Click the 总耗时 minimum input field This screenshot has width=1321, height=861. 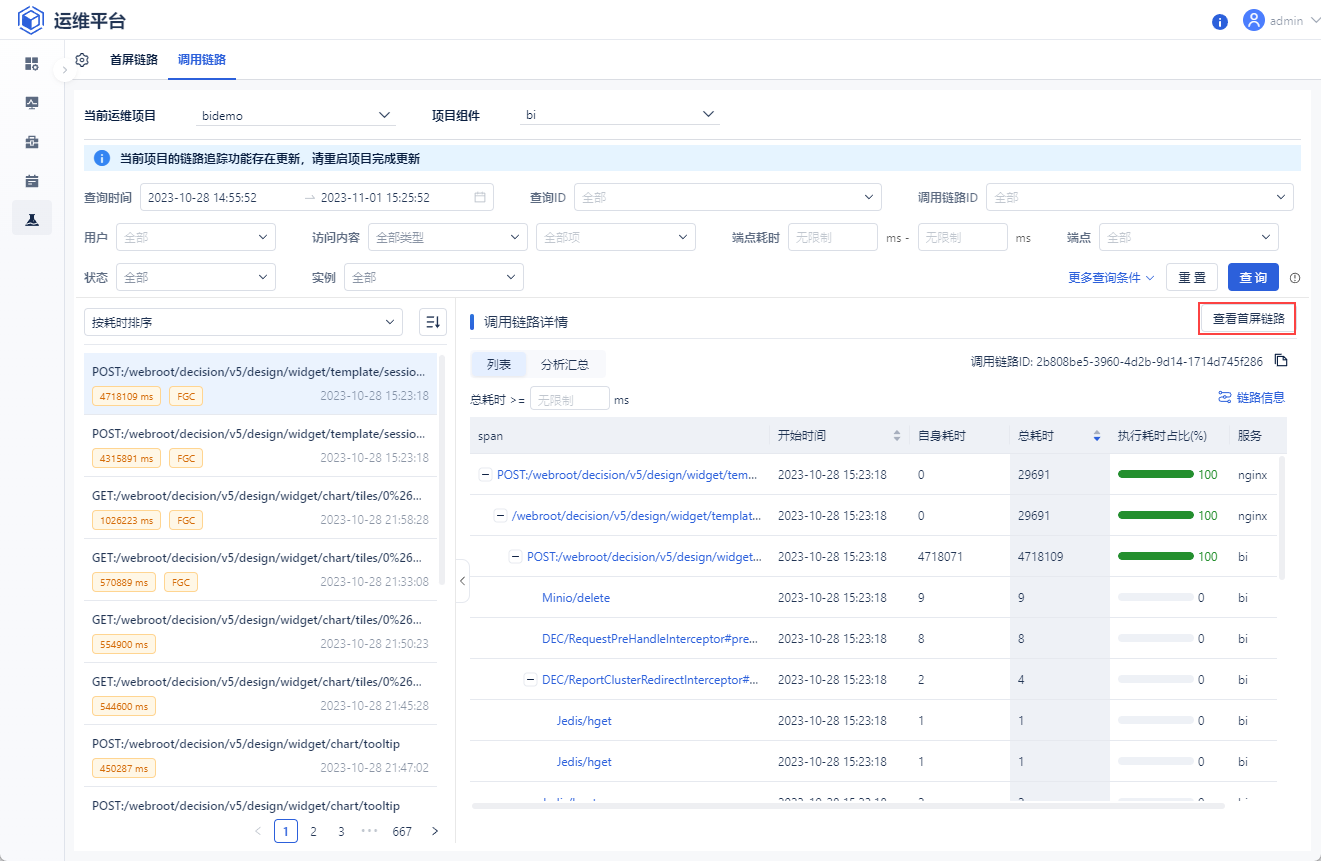569,399
